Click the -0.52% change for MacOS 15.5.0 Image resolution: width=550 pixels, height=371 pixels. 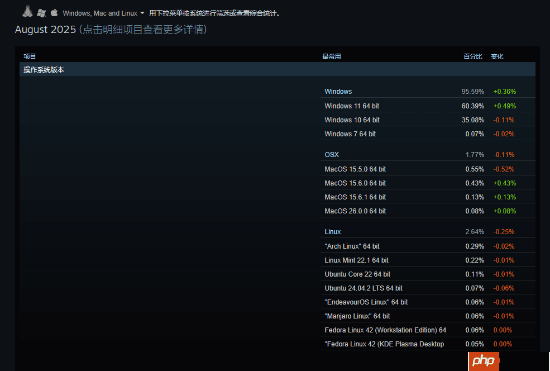click(x=503, y=169)
